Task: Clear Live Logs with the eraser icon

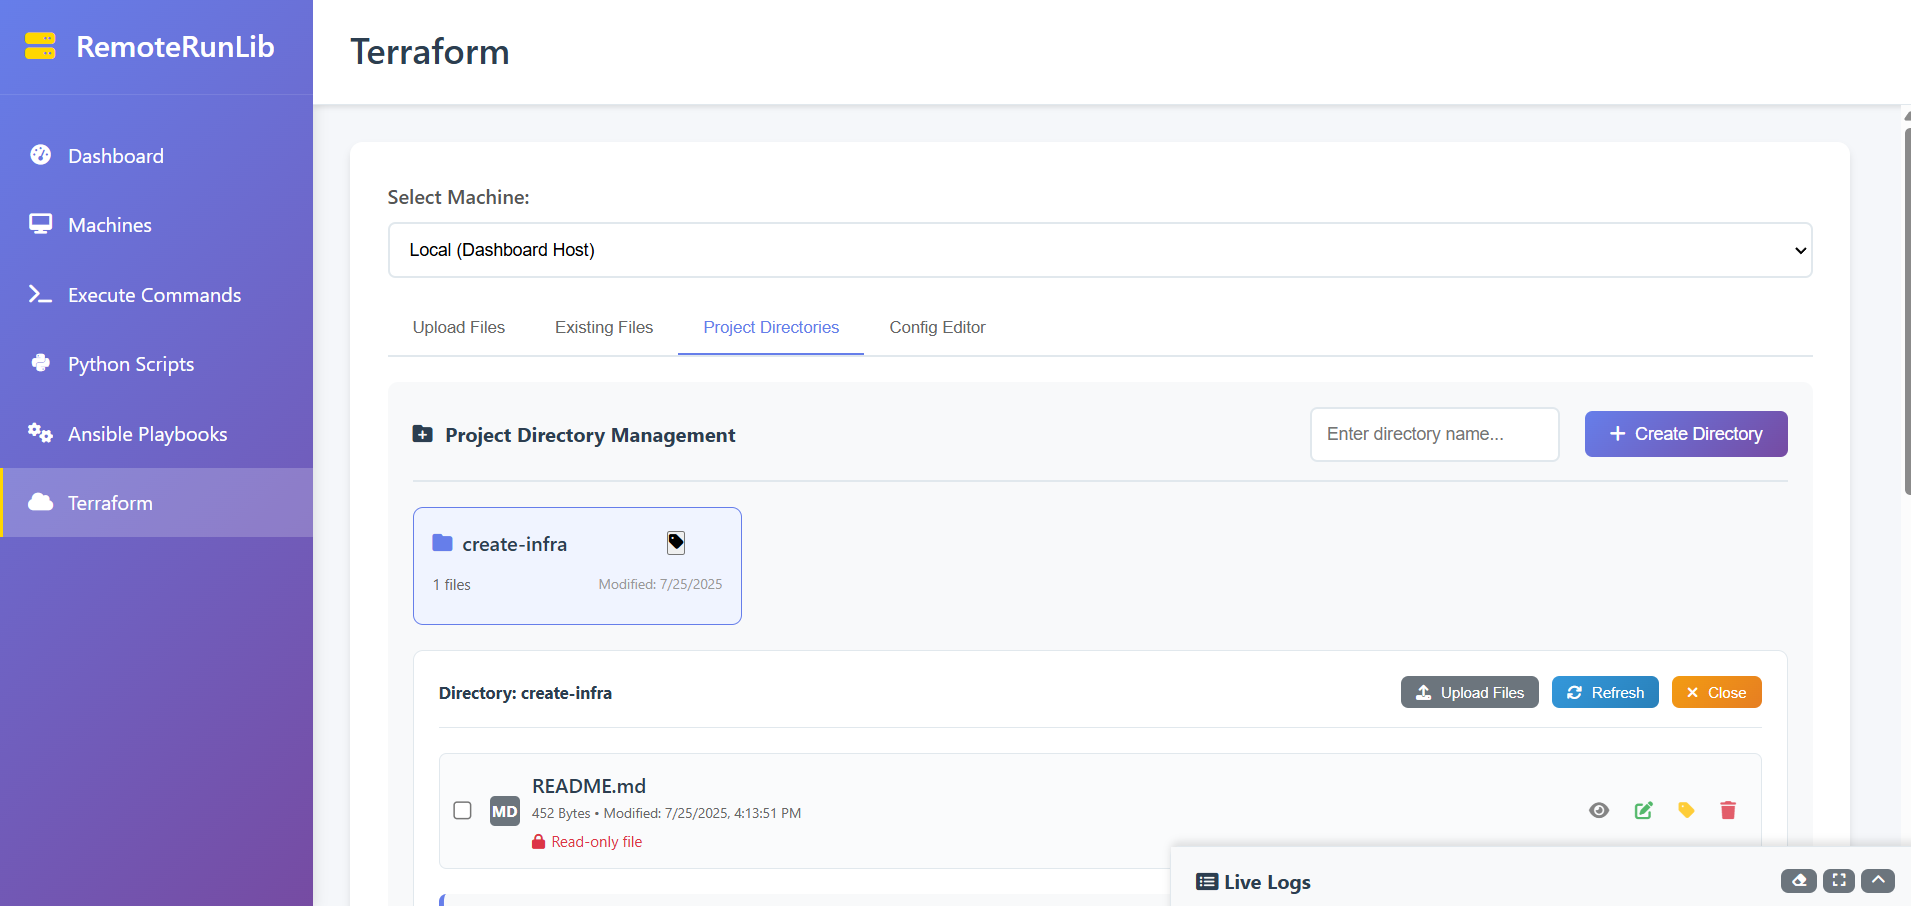Action: [1799, 881]
